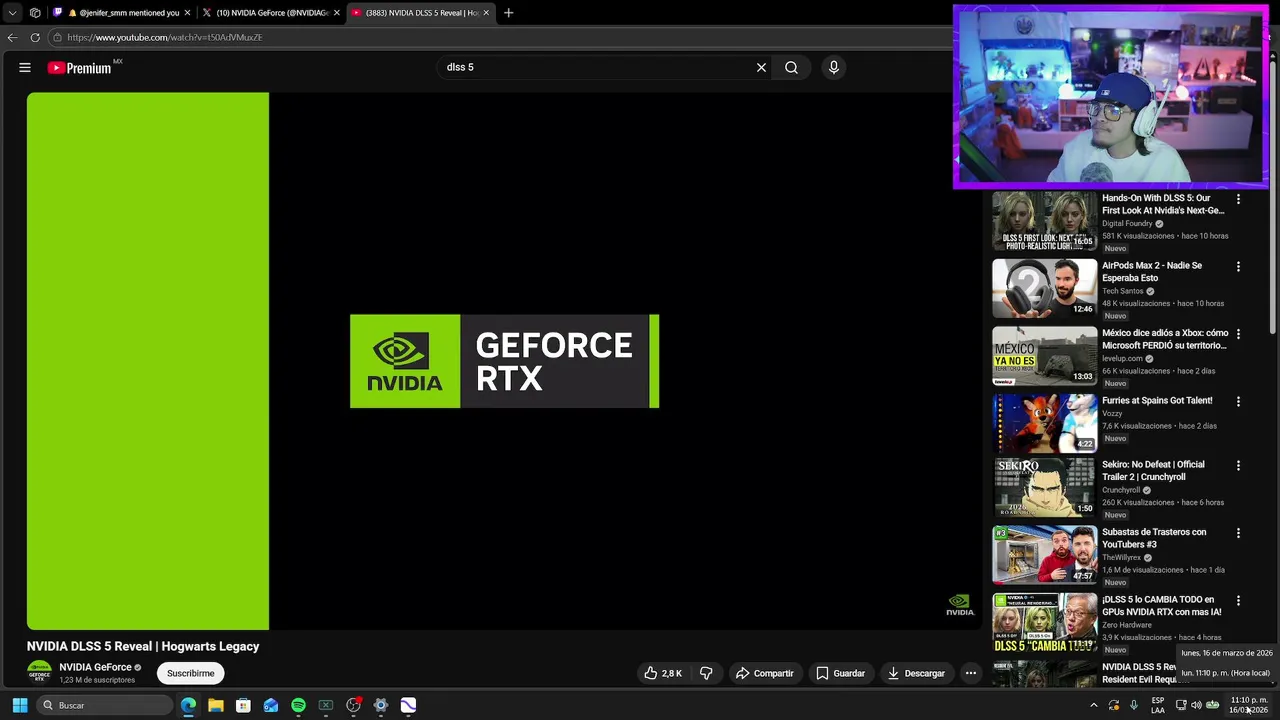Click the Tech Santos channel name

click(x=1122, y=291)
